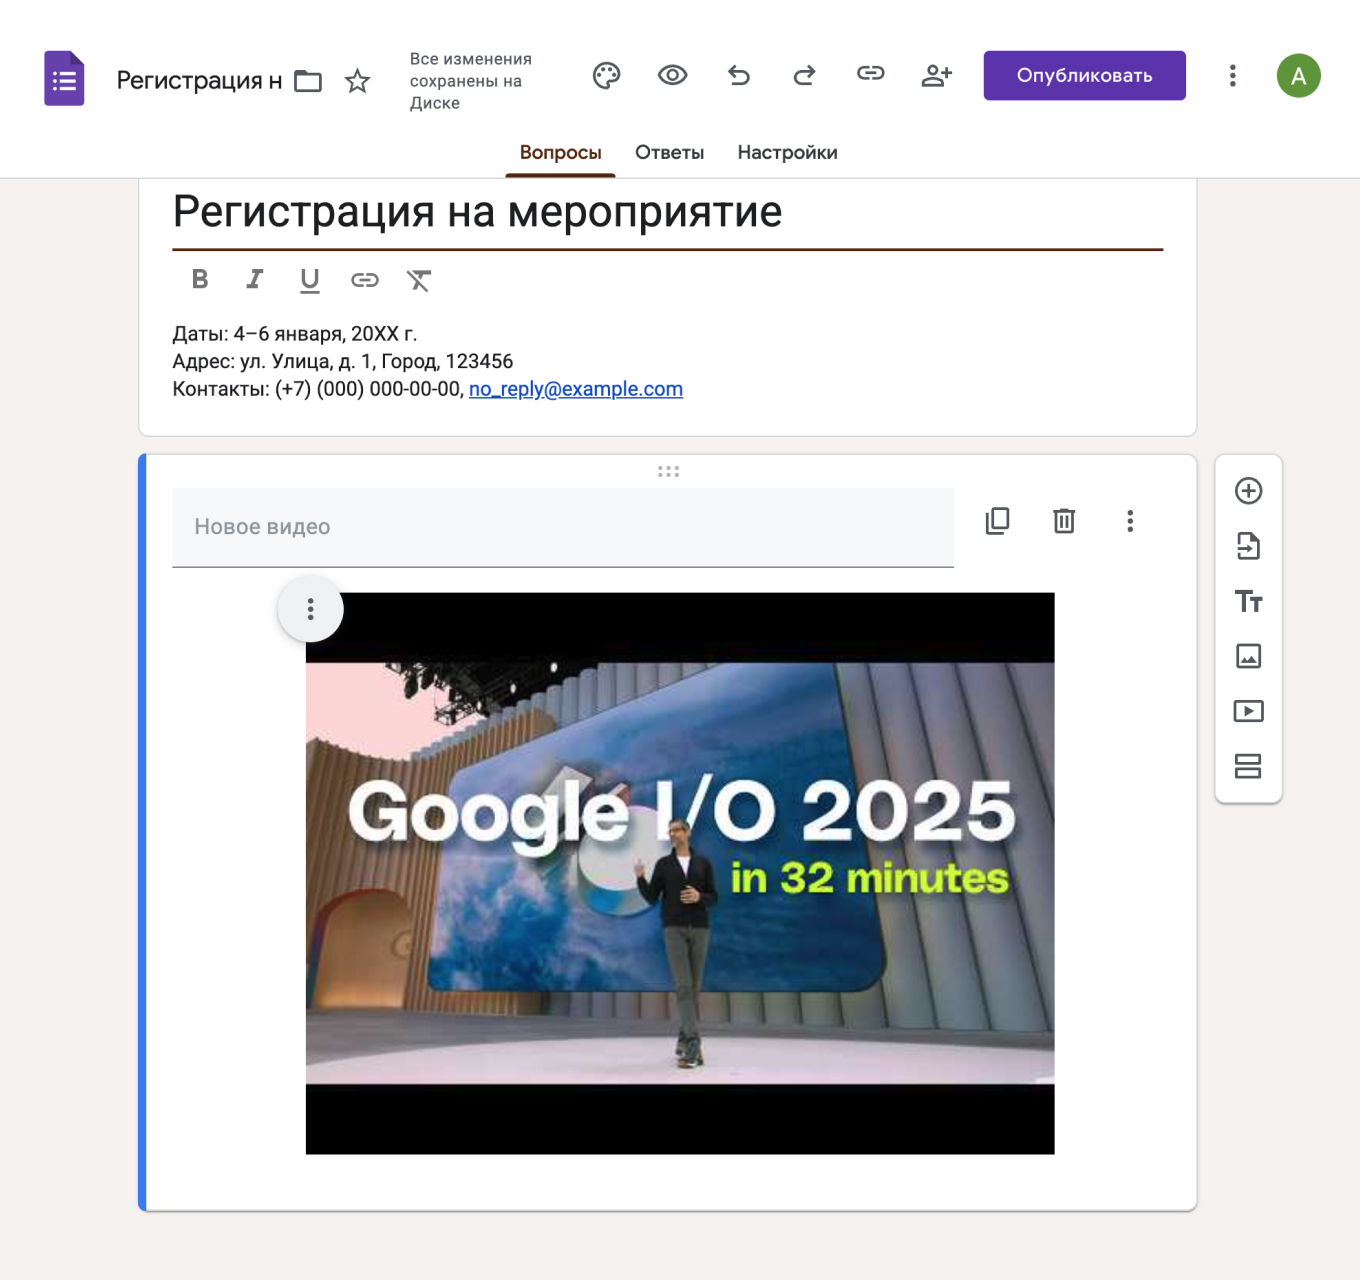Click the Опубликовать button
The image size is (1360, 1280).
(1084, 74)
